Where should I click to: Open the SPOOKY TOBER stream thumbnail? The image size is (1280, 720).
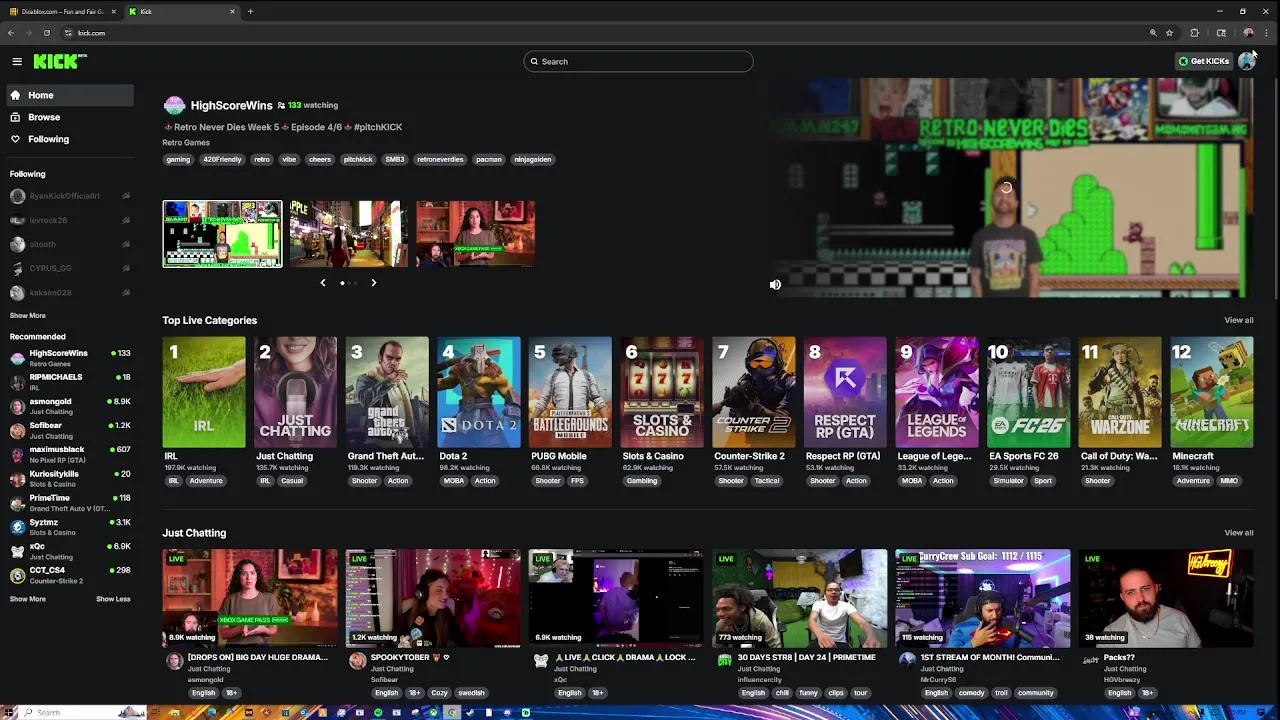click(x=433, y=598)
